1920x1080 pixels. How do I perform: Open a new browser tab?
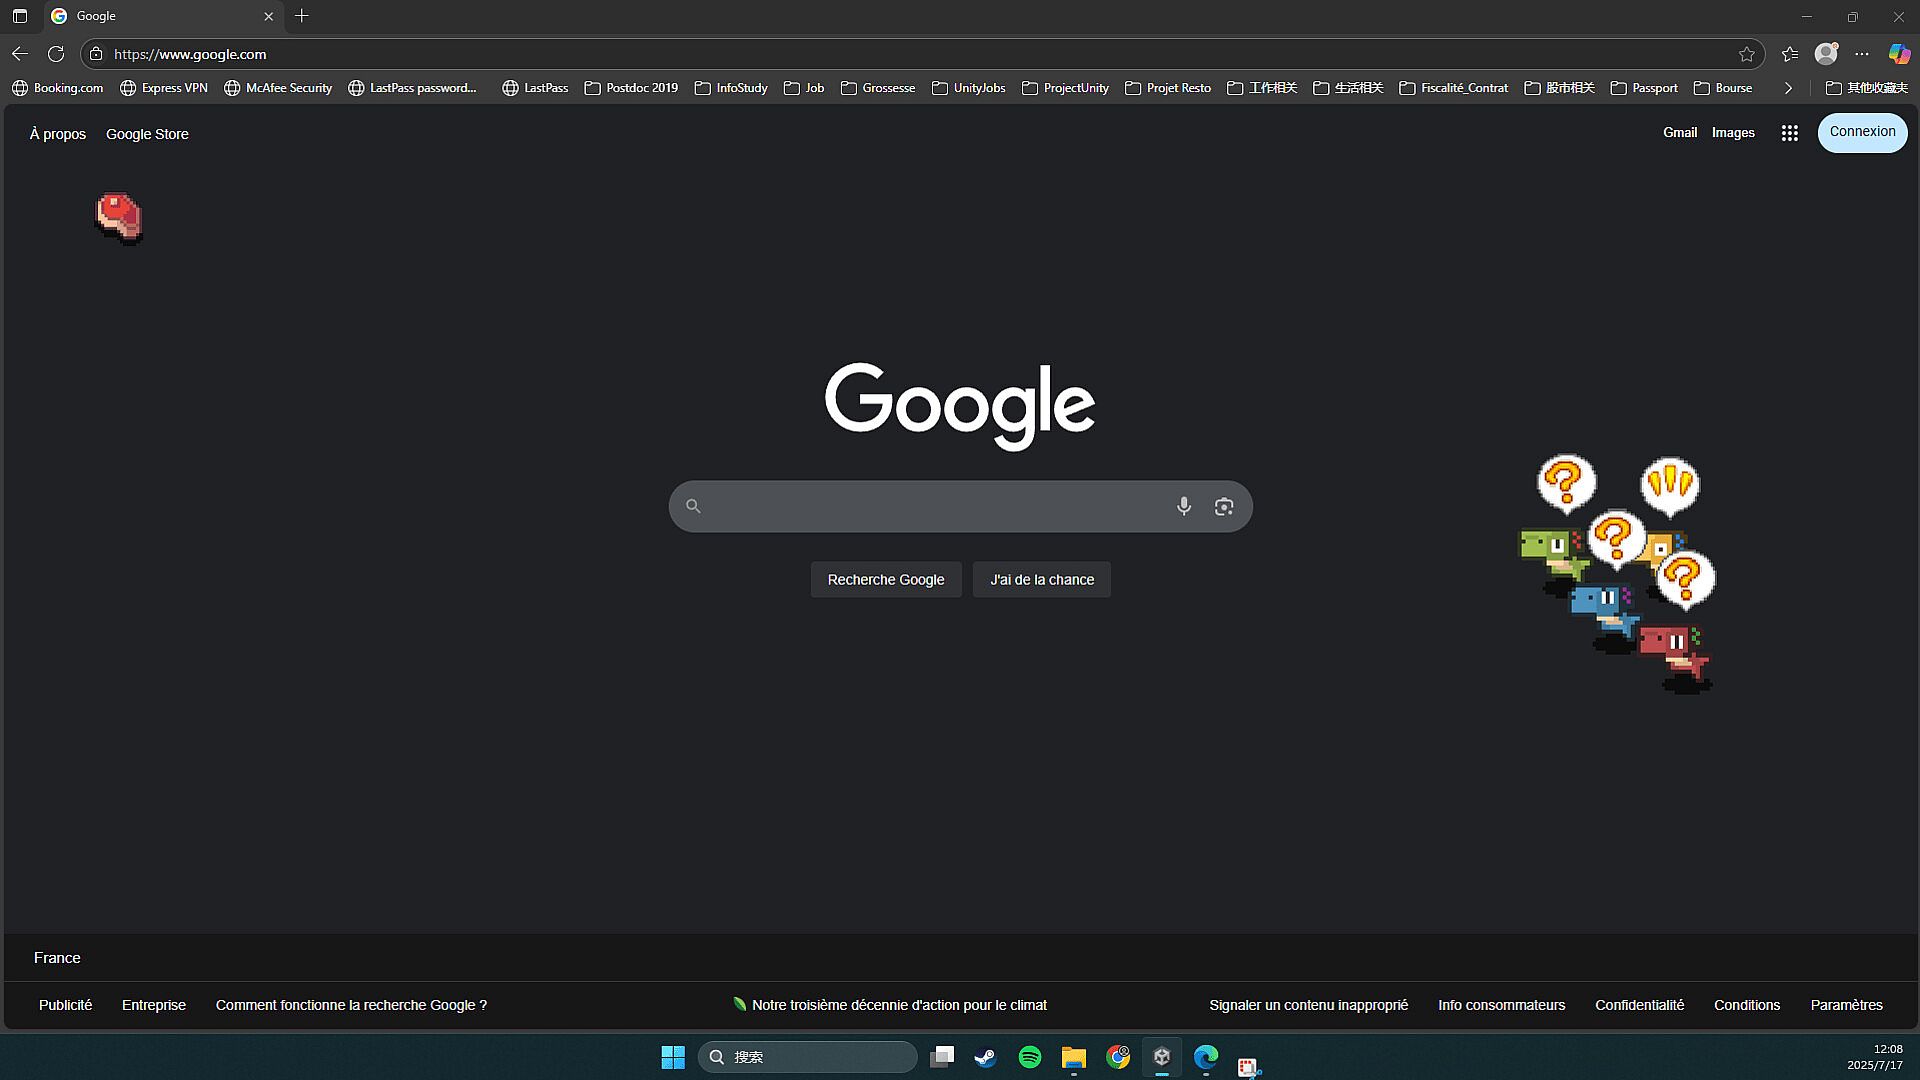coord(302,16)
